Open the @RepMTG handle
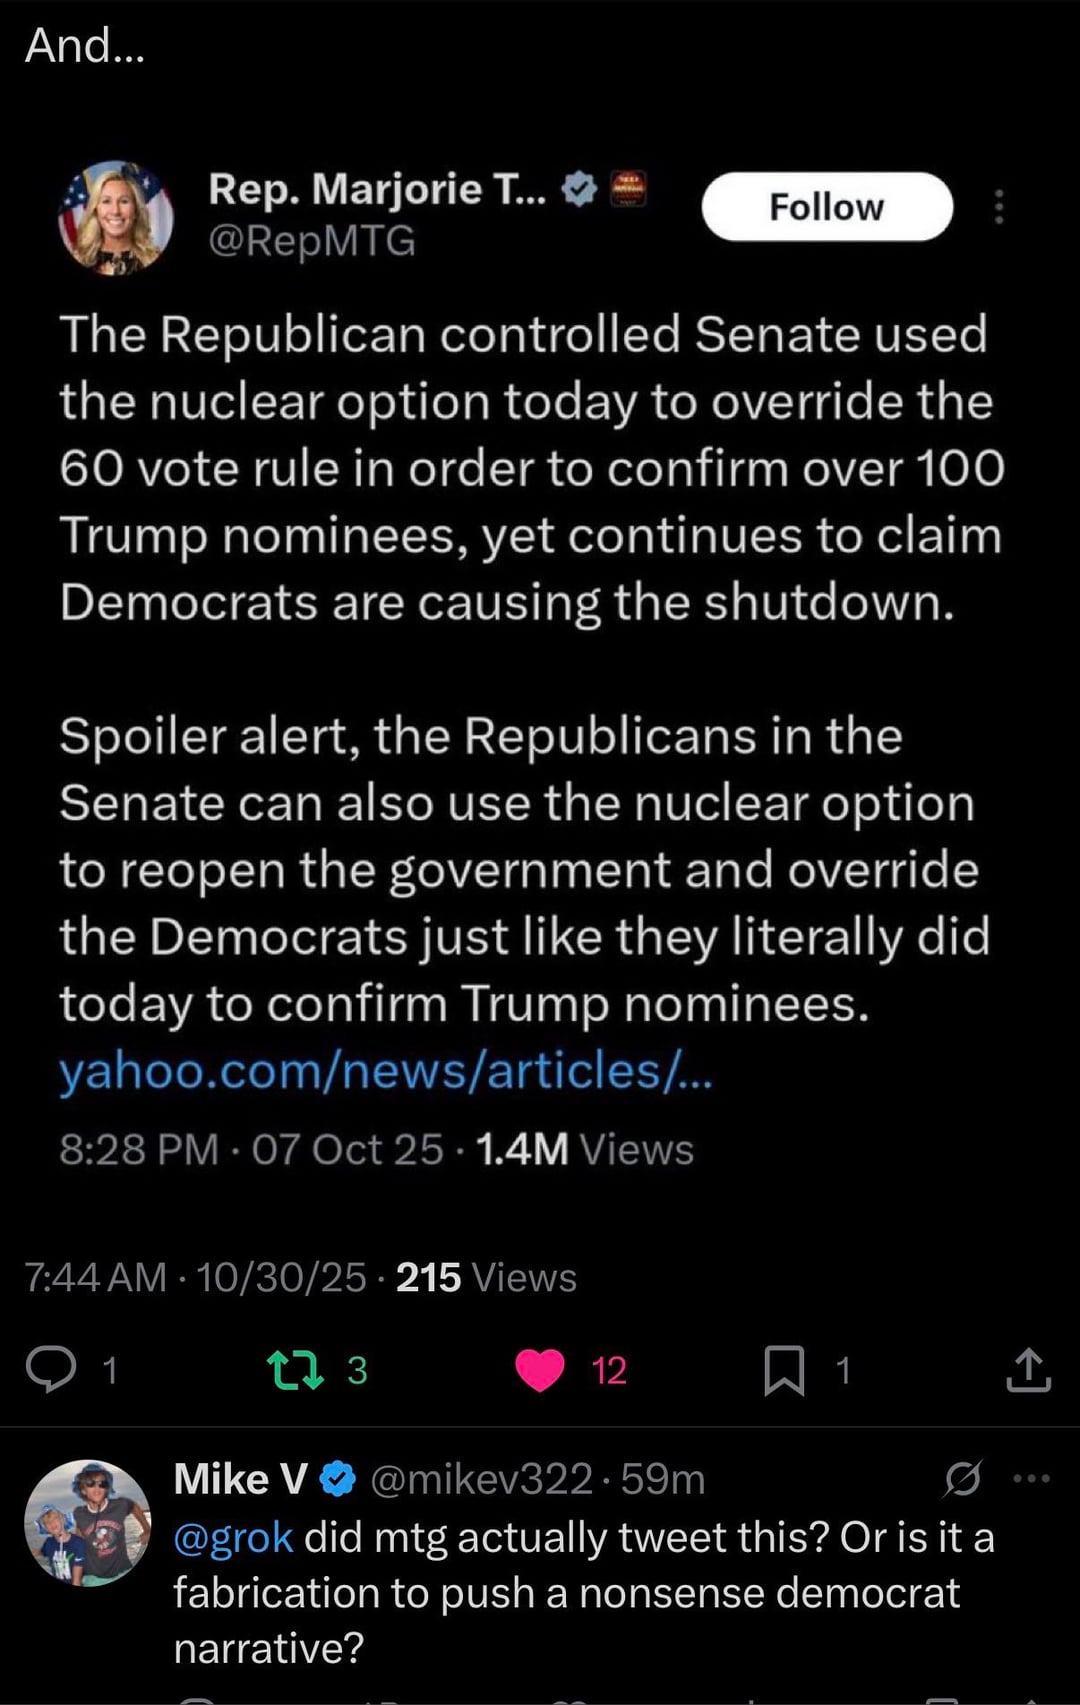 click(311, 241)
